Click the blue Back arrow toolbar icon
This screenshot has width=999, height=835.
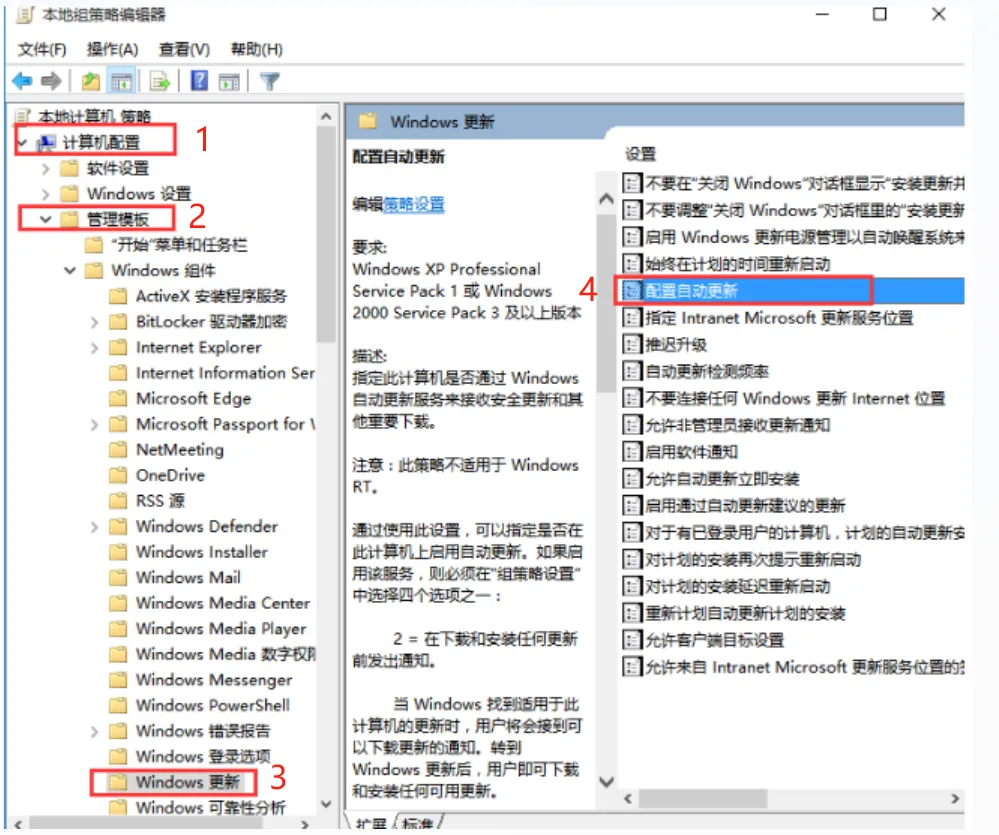click(x=21, y=81)
